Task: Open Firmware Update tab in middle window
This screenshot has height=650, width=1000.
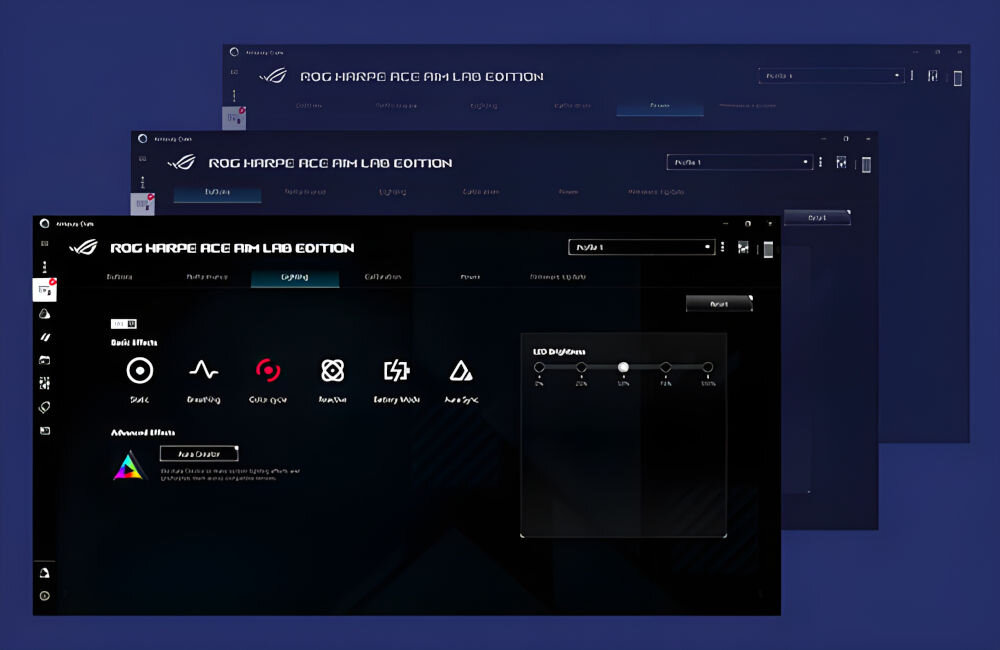Action: 656,191
